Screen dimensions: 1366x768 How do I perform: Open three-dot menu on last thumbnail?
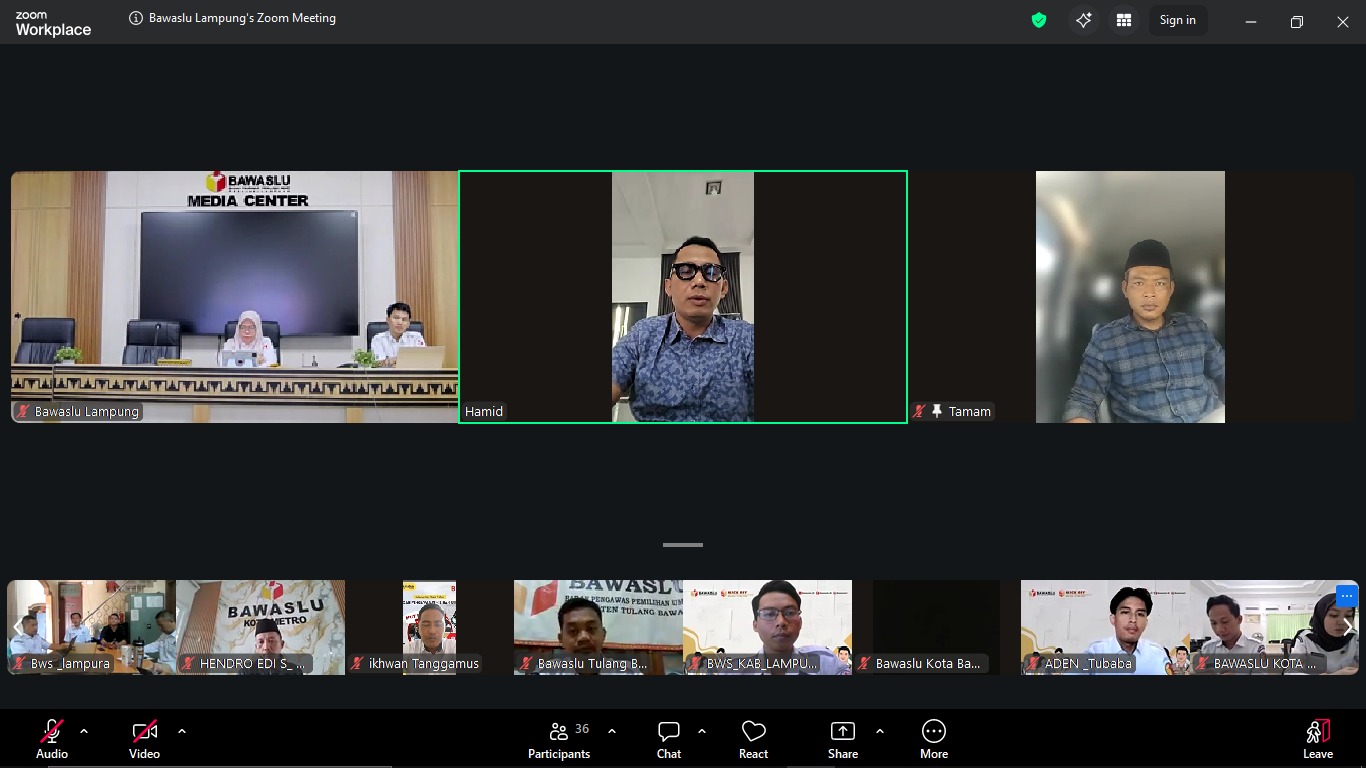coord(1346,596)
